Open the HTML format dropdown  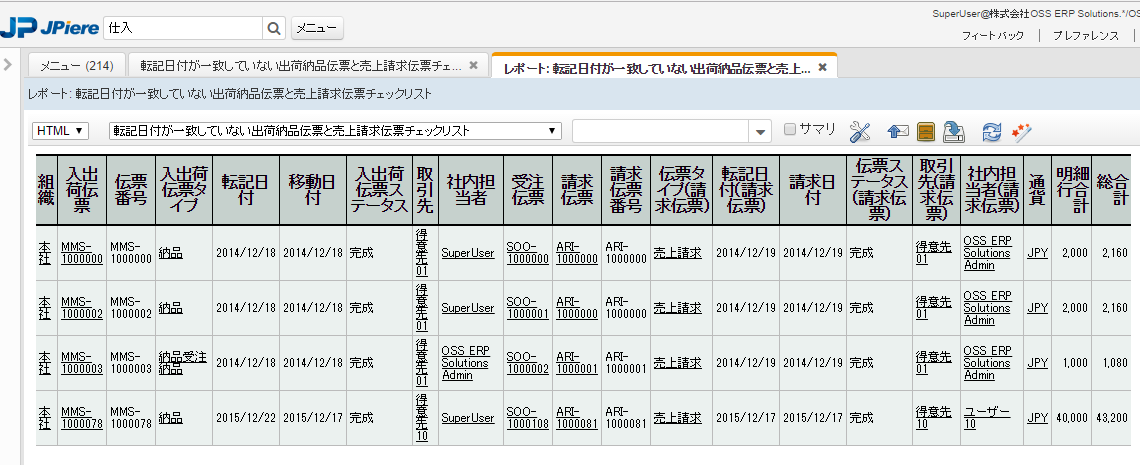point(60,131)
